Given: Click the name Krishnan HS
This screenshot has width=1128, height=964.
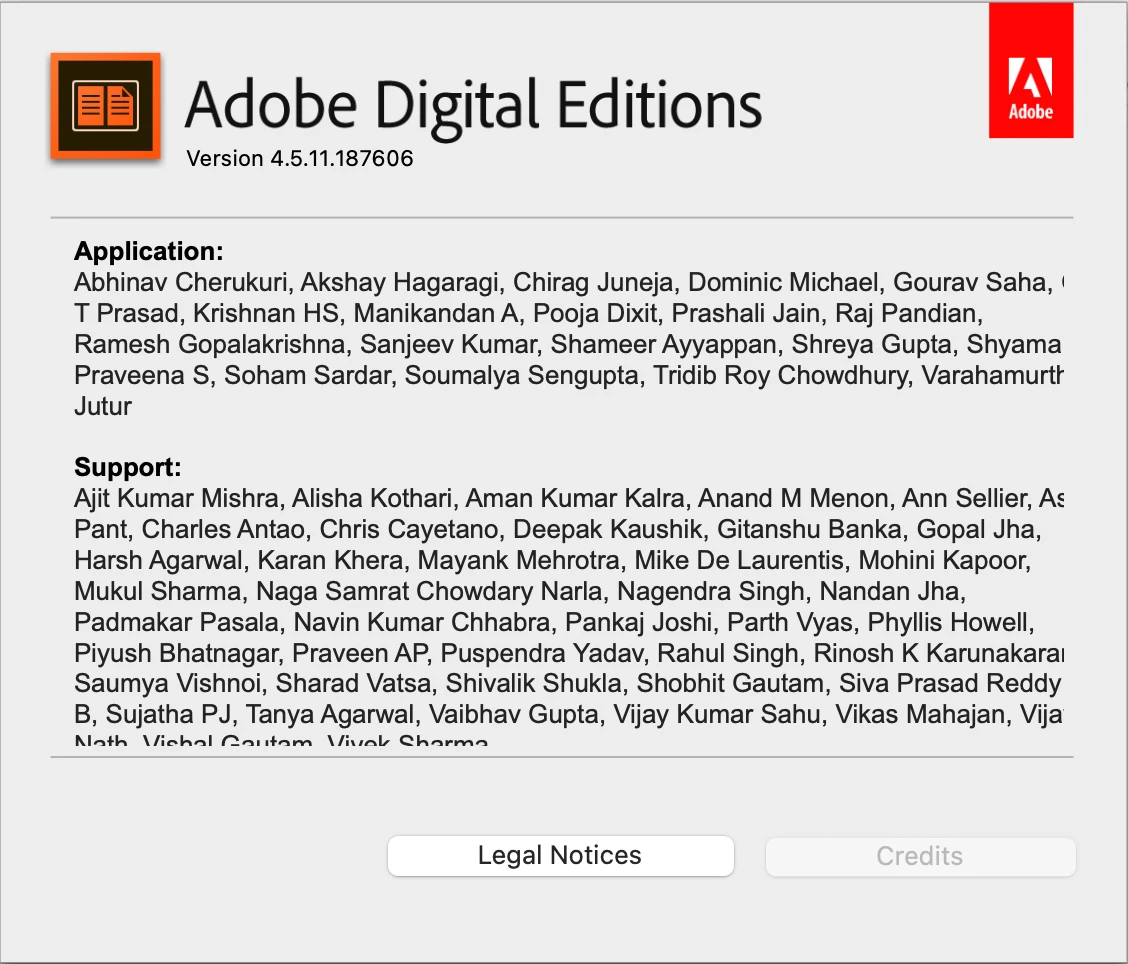Looking at the screenshot, I should coord(265,313).
